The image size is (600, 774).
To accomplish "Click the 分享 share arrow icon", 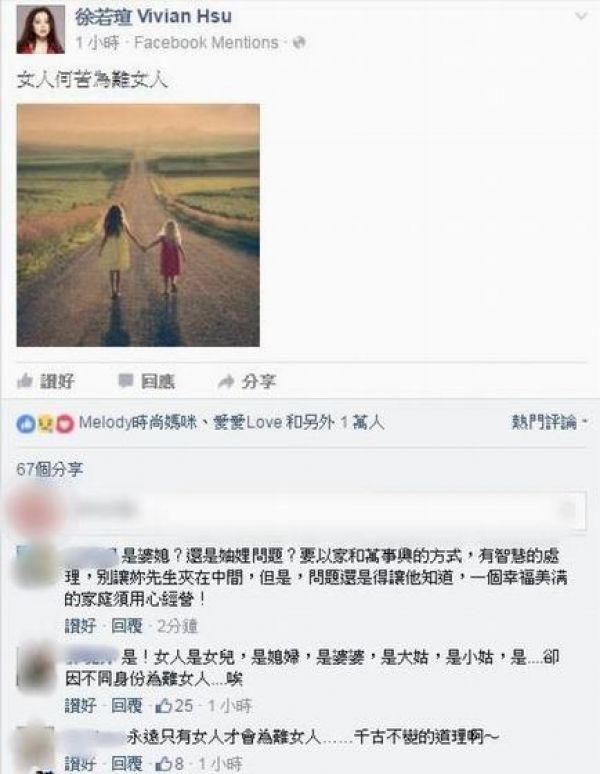I will 226,381.
